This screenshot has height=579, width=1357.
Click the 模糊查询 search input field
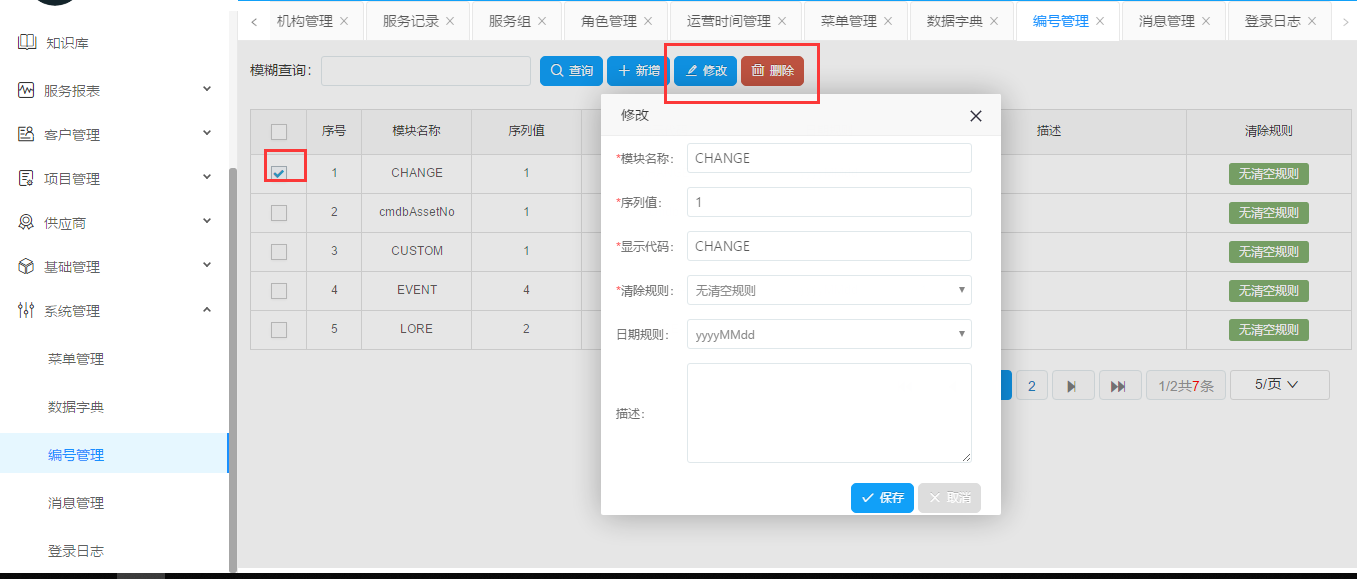(x=426, y=71)
